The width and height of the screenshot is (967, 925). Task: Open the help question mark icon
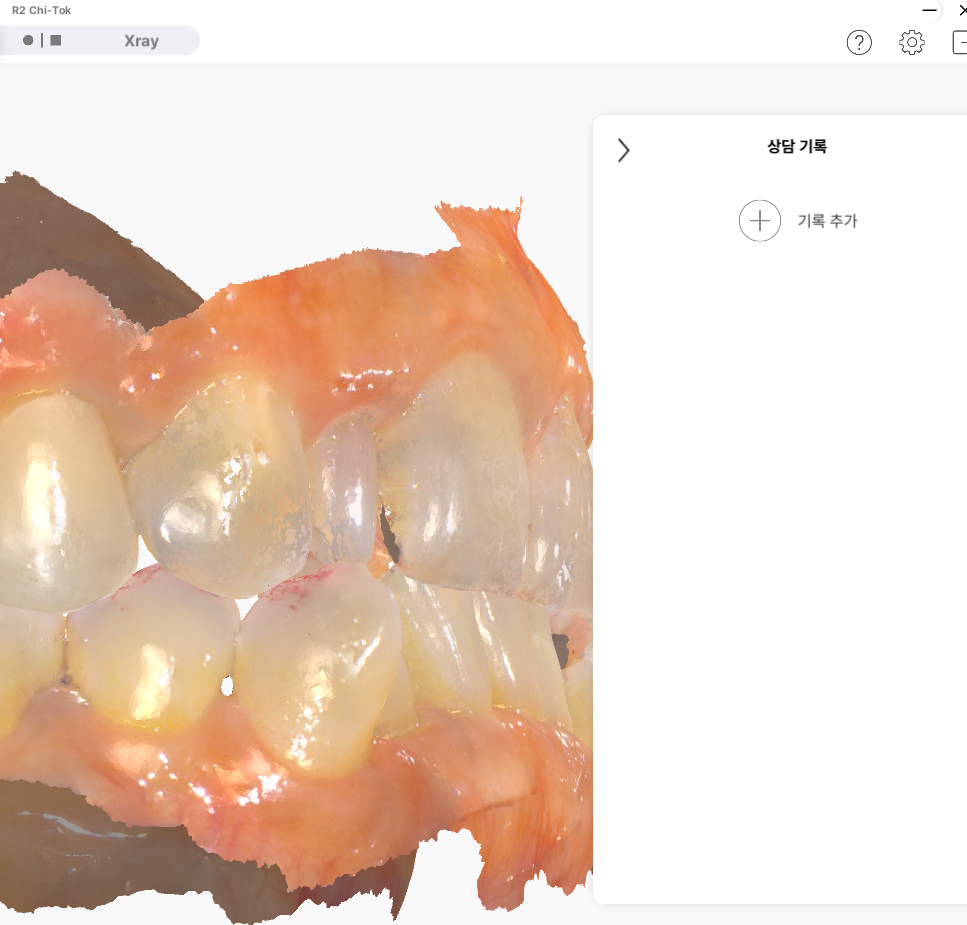point(859,42)
